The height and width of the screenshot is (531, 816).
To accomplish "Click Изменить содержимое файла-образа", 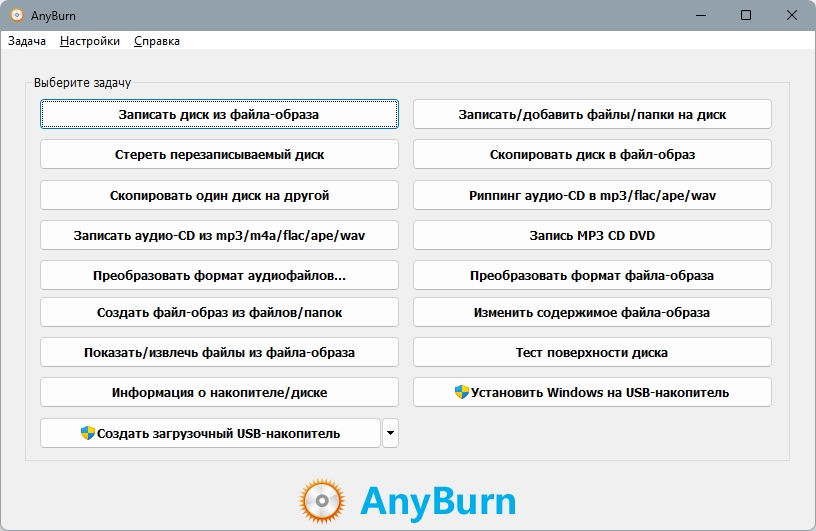I will click(x=592, y=312).
